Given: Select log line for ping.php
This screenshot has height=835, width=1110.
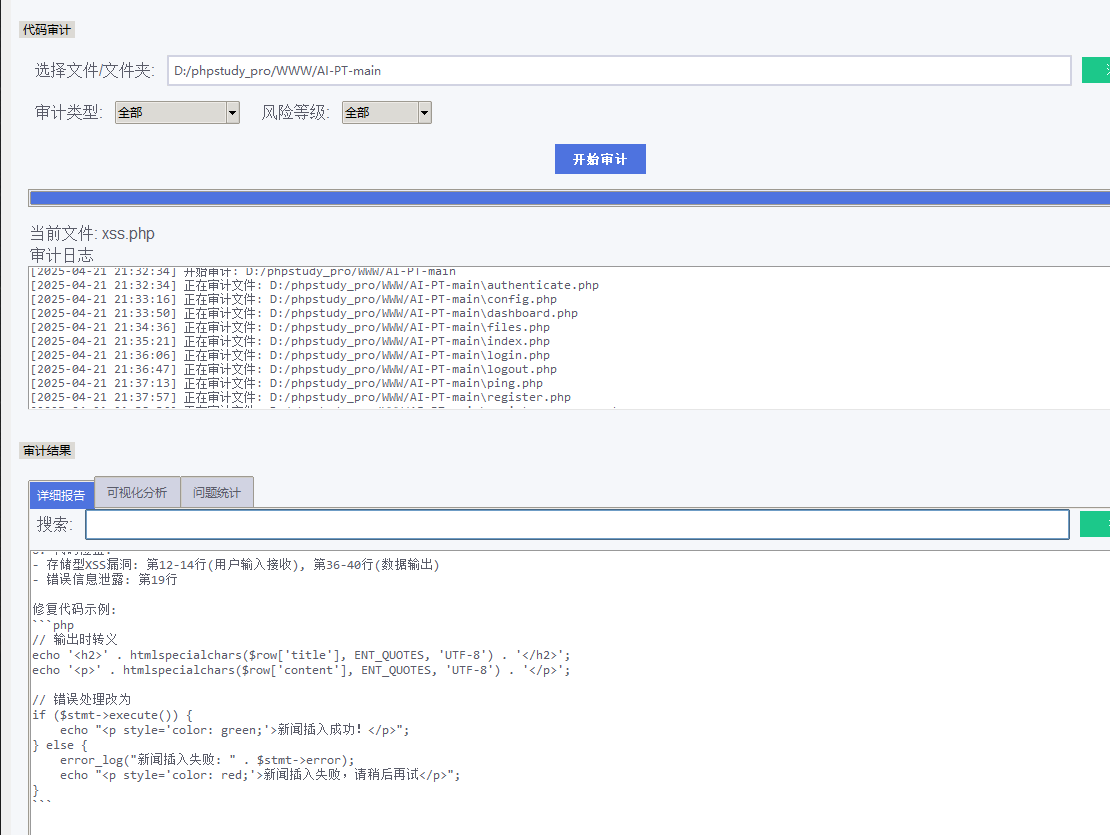Looking at the screenshot, I should [x=287, y=384].
